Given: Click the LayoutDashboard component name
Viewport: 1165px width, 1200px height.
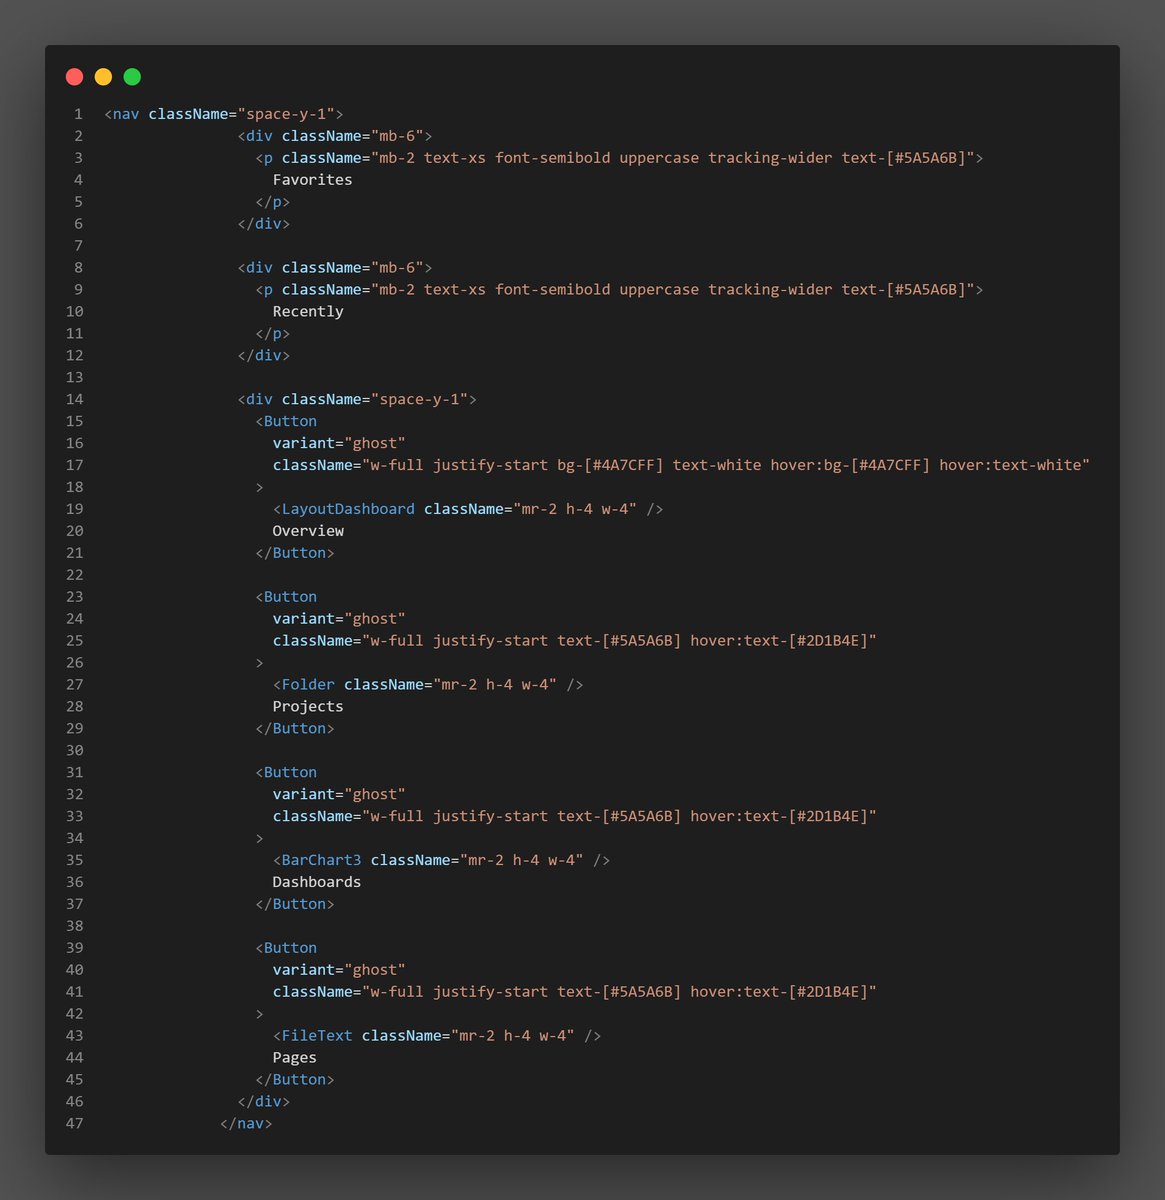Looking at the screenshot, I should (348, 509).
